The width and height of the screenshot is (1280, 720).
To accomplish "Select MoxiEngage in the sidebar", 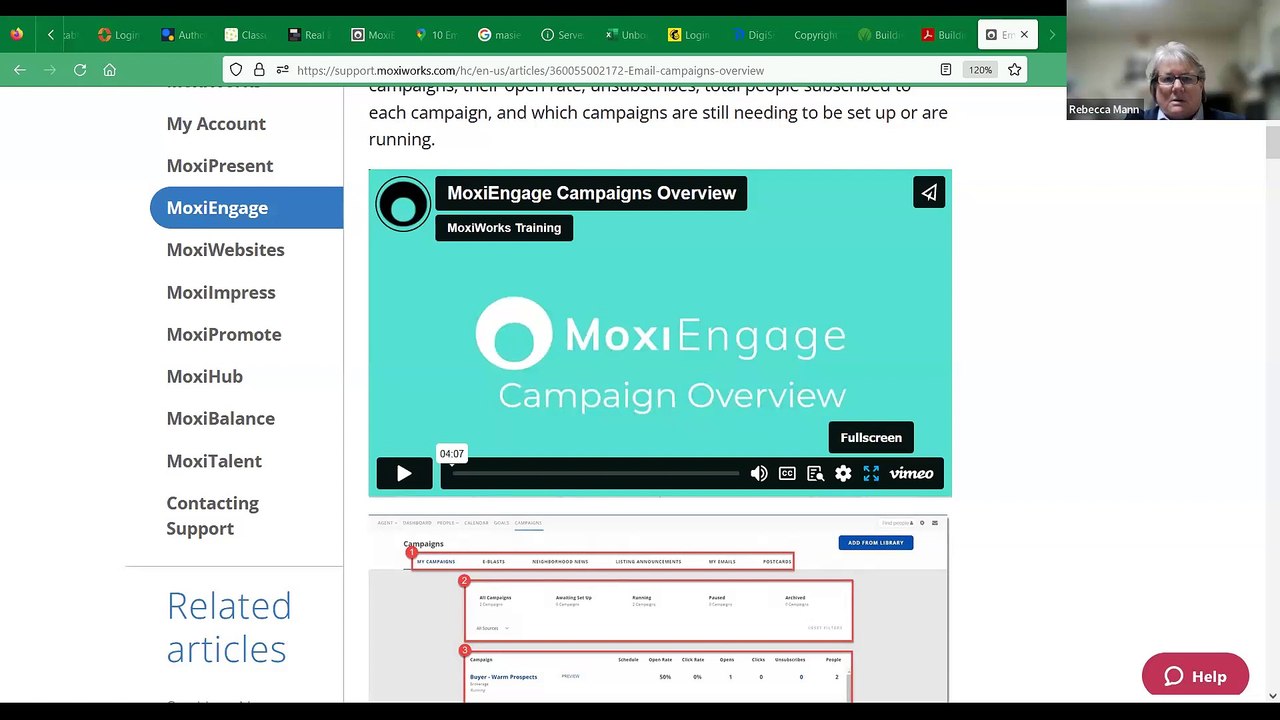I will (x=246, y=208).
